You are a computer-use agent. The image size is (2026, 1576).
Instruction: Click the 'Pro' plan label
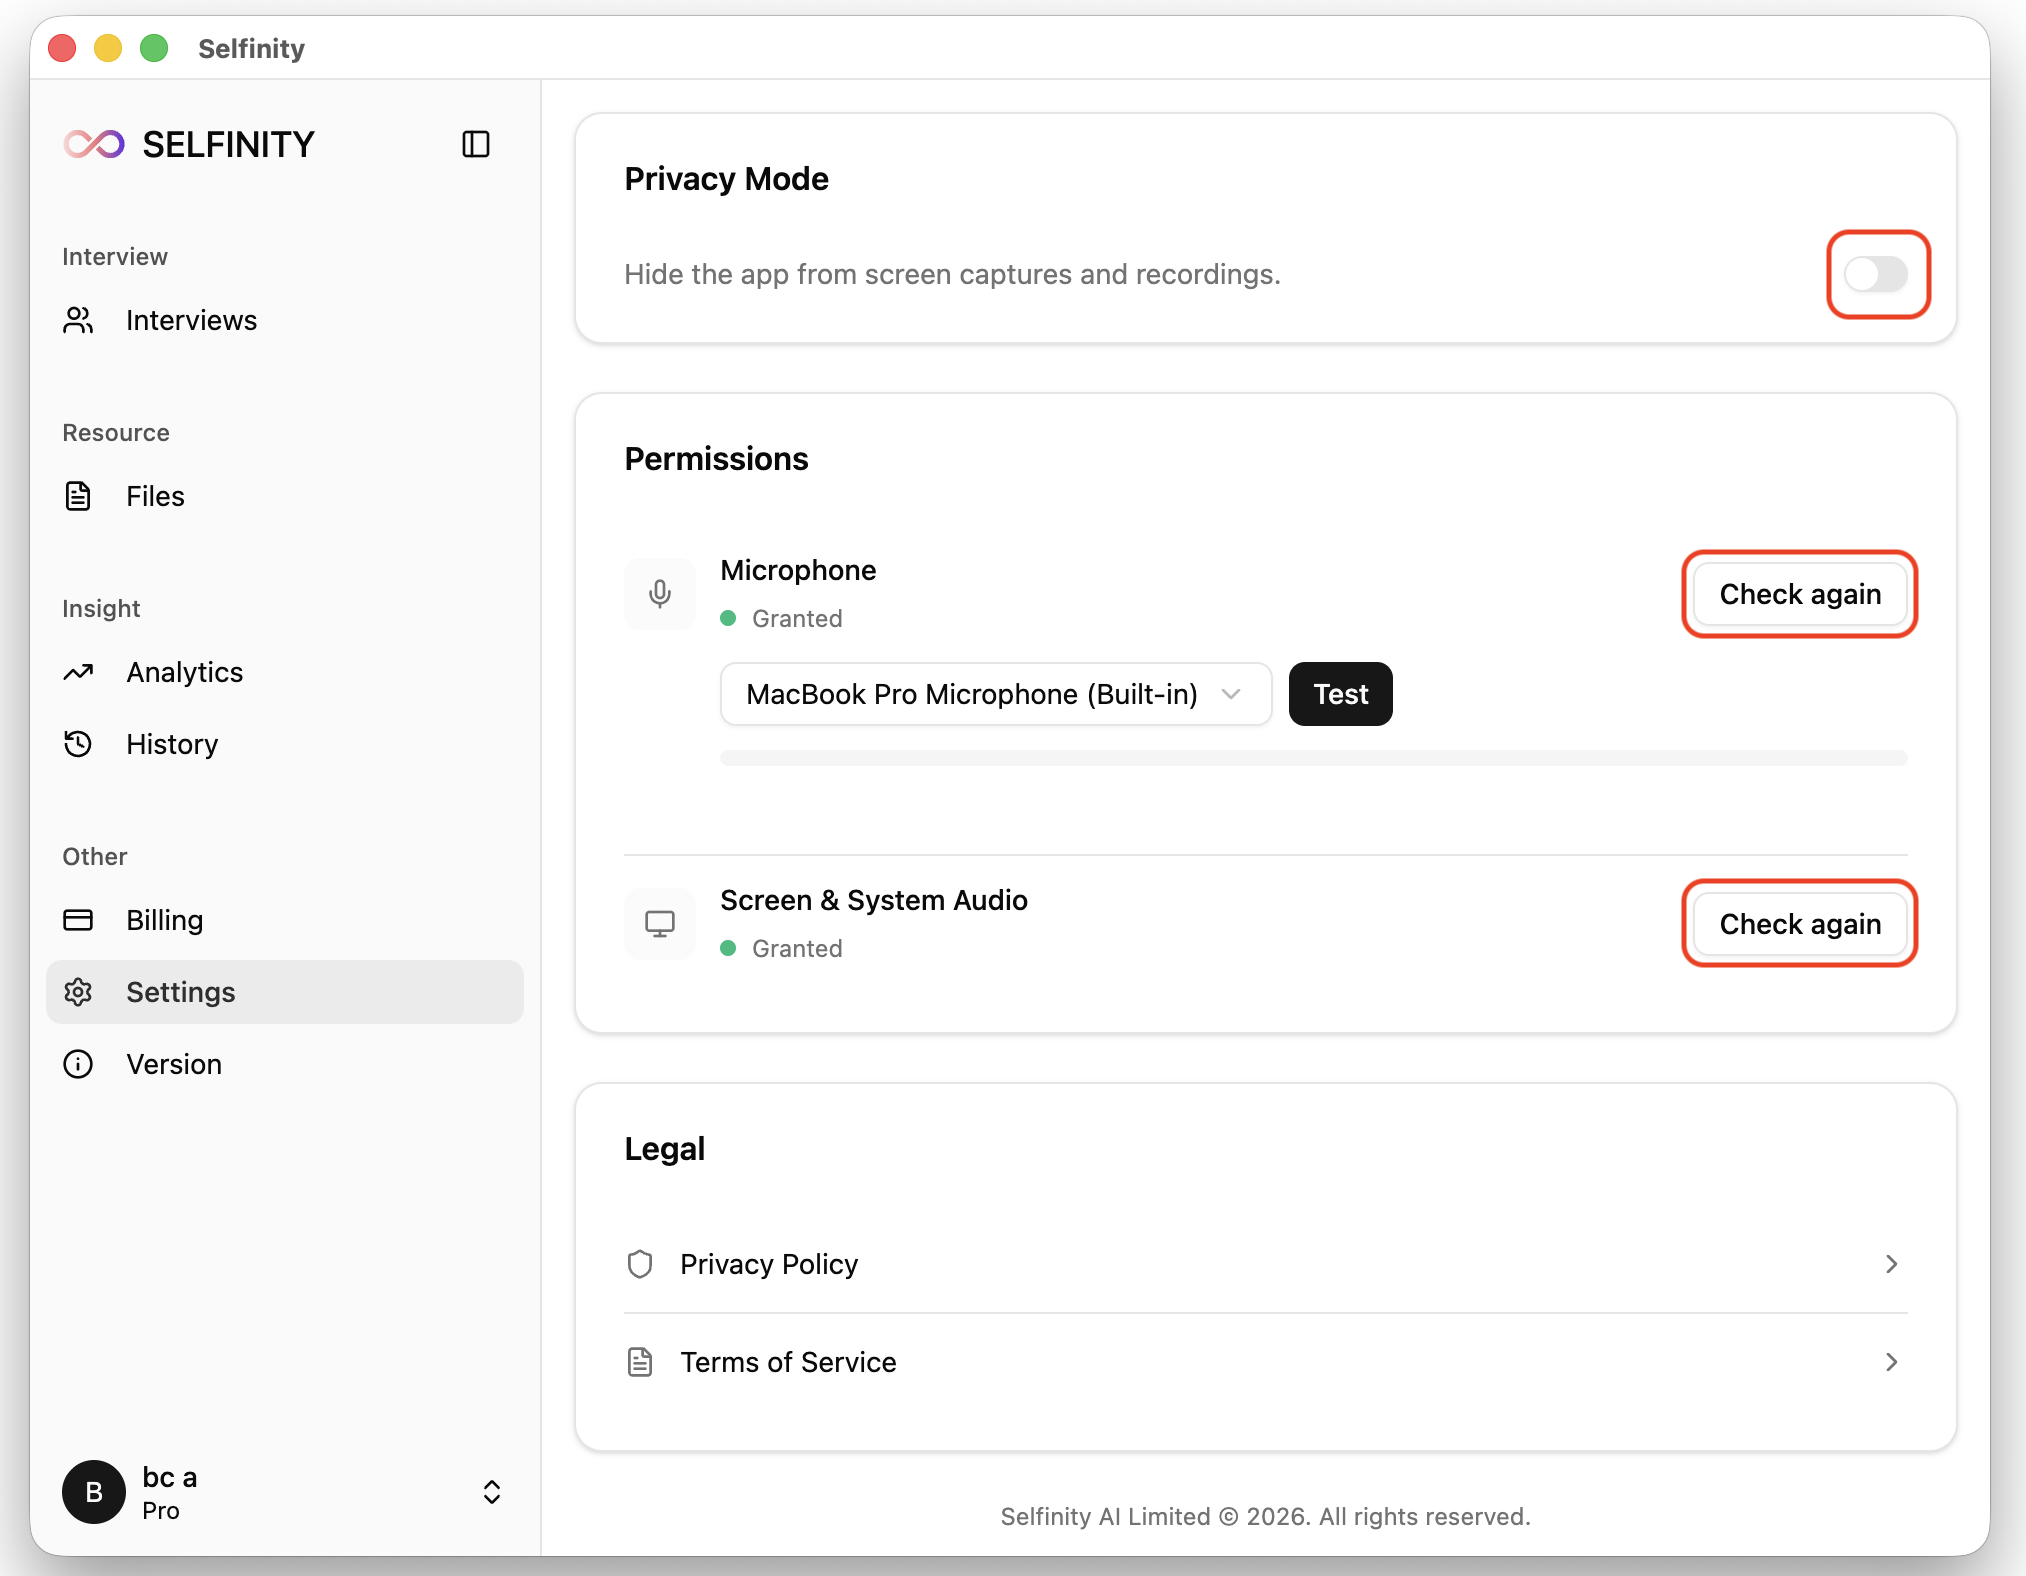[161, 1511]
